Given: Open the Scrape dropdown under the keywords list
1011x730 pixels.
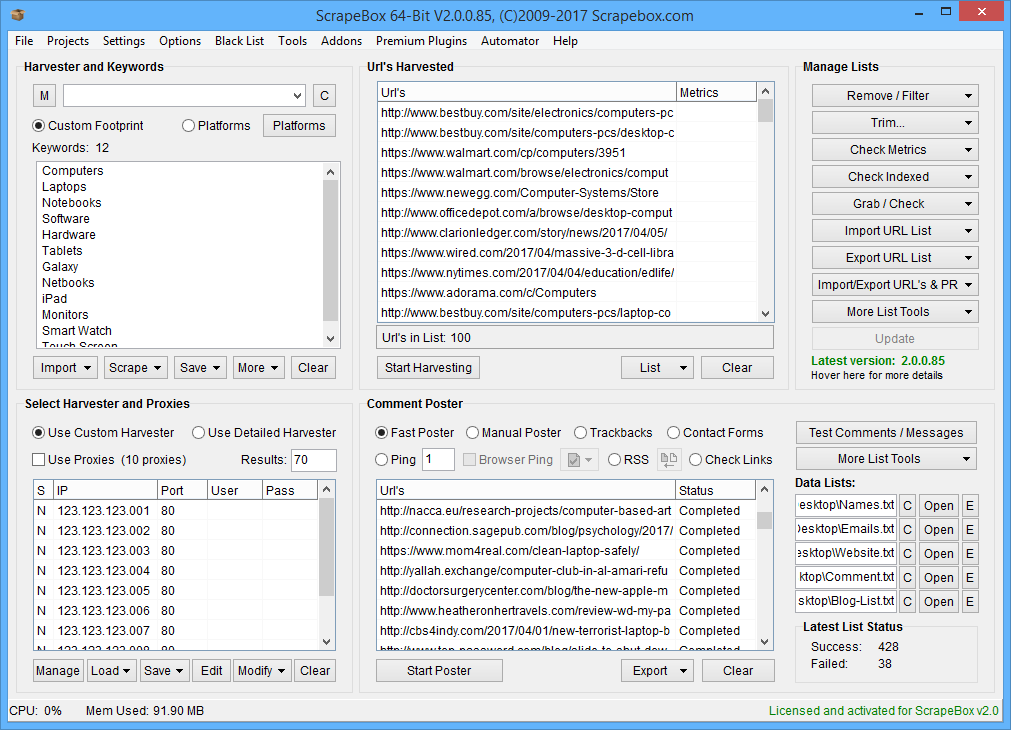Looking at the screenshot, I should pyautogui.click(x=135, y=367).
